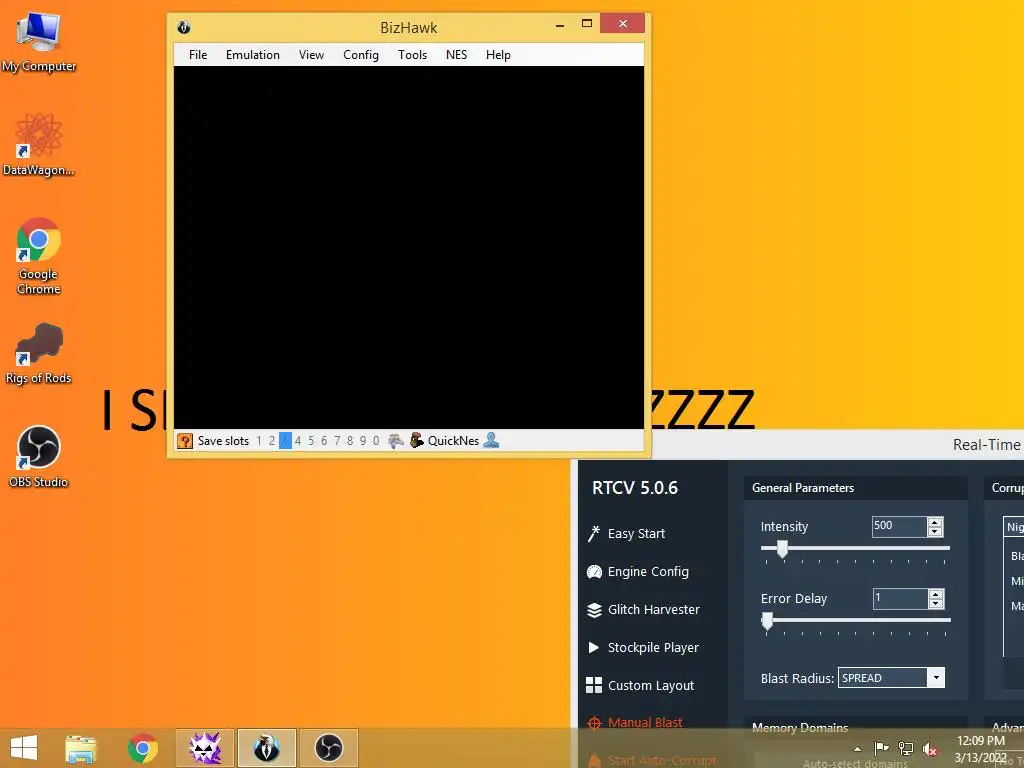This screenshot has height=768, width=1024.
Task: Open My Computer desktop icon
Action: pos(39,43)
